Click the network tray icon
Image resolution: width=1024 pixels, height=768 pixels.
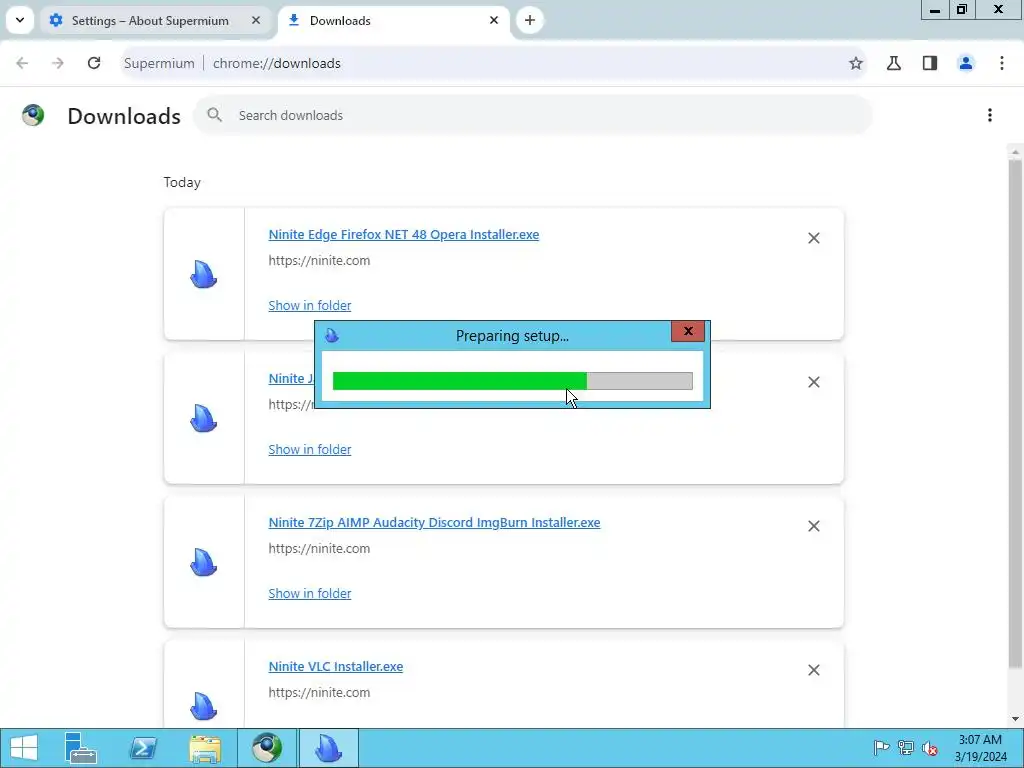pos(906,748)
